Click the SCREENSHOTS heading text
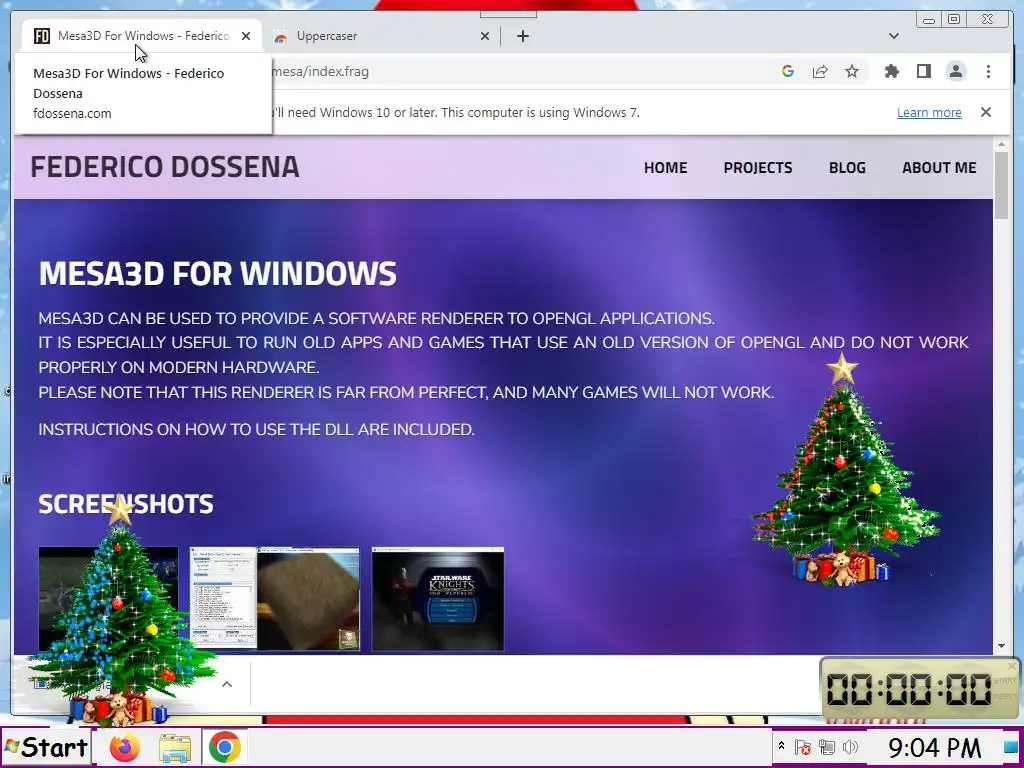Viewport: 1024px width, 768px height. tap(126, 504)
